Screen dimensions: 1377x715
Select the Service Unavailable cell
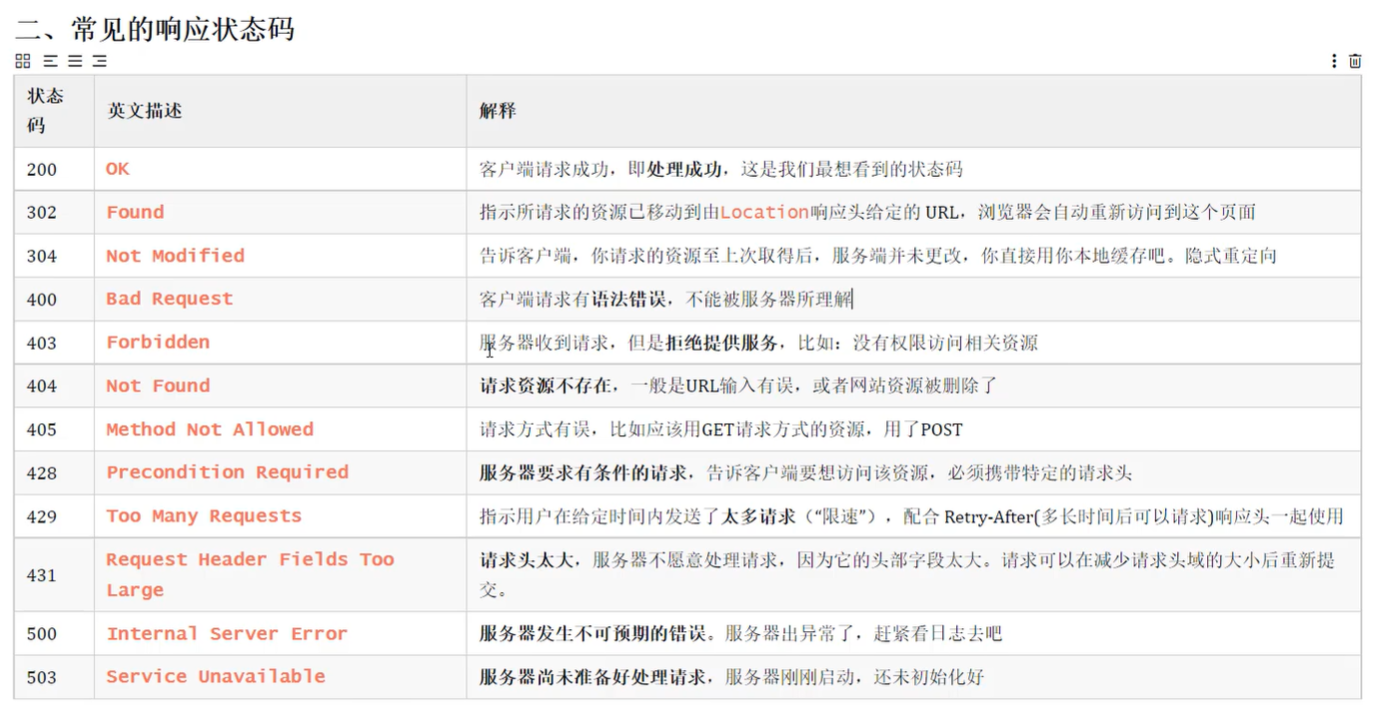click(x=216, y=677)
